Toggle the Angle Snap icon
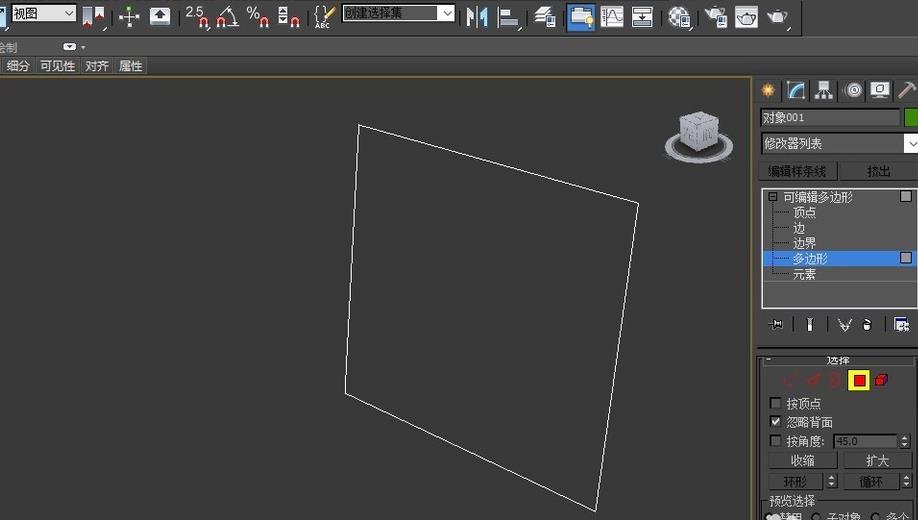Screen dimensions: 918x520 tap(227, 16)
